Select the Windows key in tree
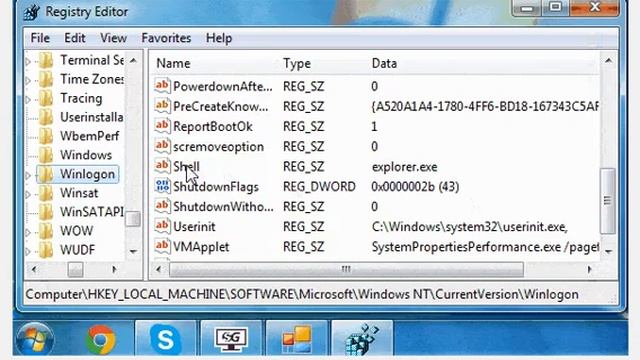 [86, 155]
